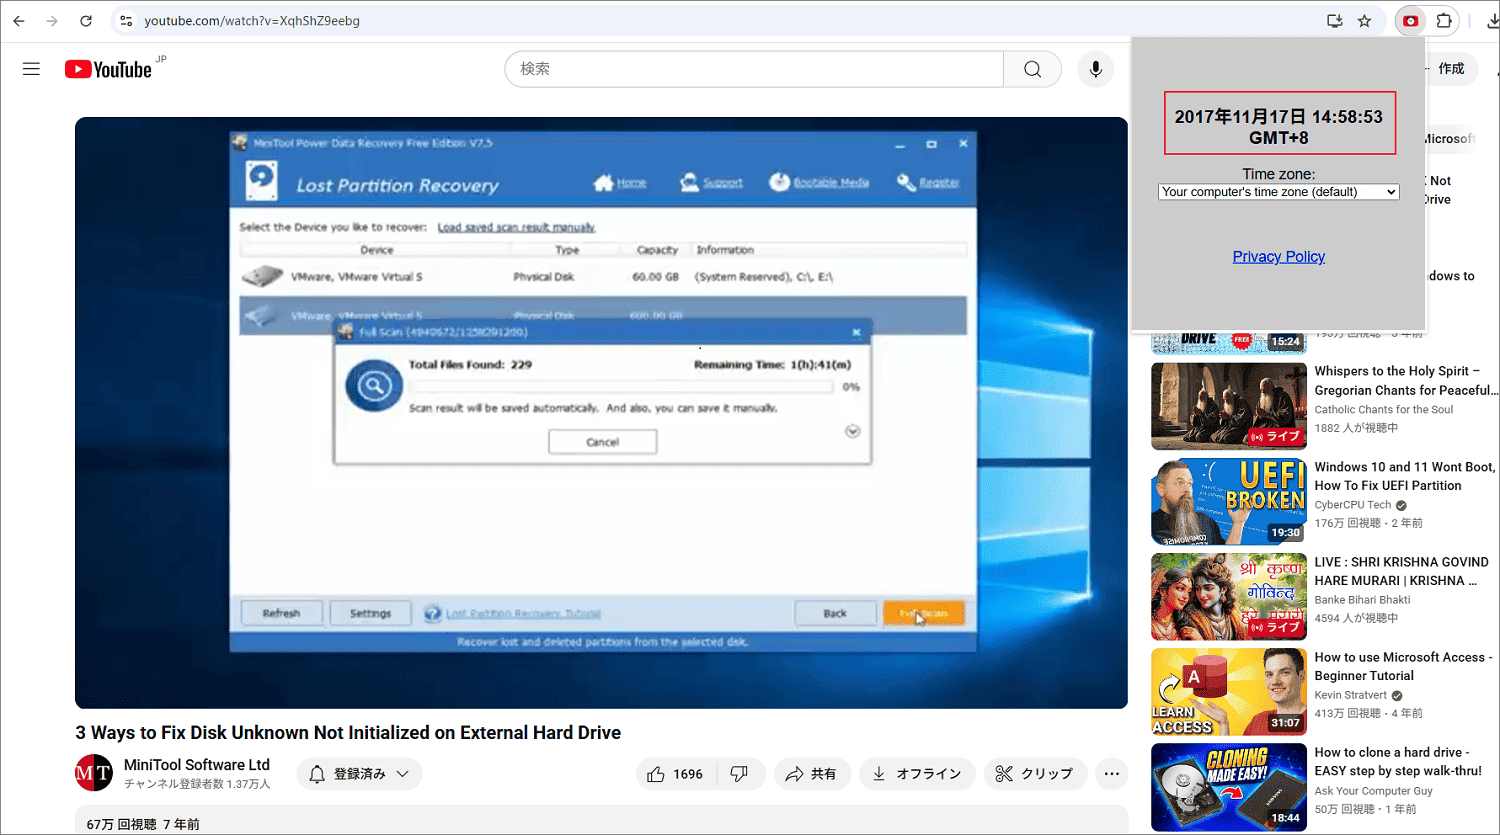Like the video with thumbs up

pos(675,774)
